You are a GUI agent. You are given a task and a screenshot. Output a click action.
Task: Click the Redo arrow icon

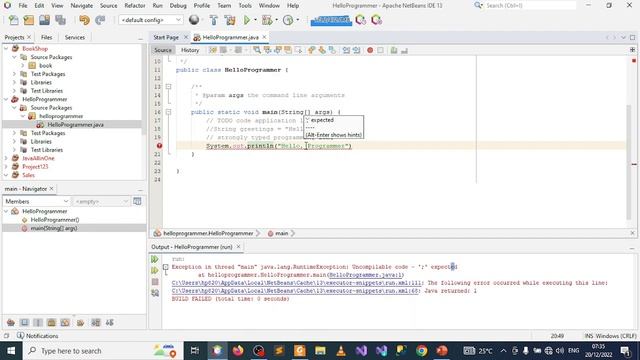pos(100,20)
